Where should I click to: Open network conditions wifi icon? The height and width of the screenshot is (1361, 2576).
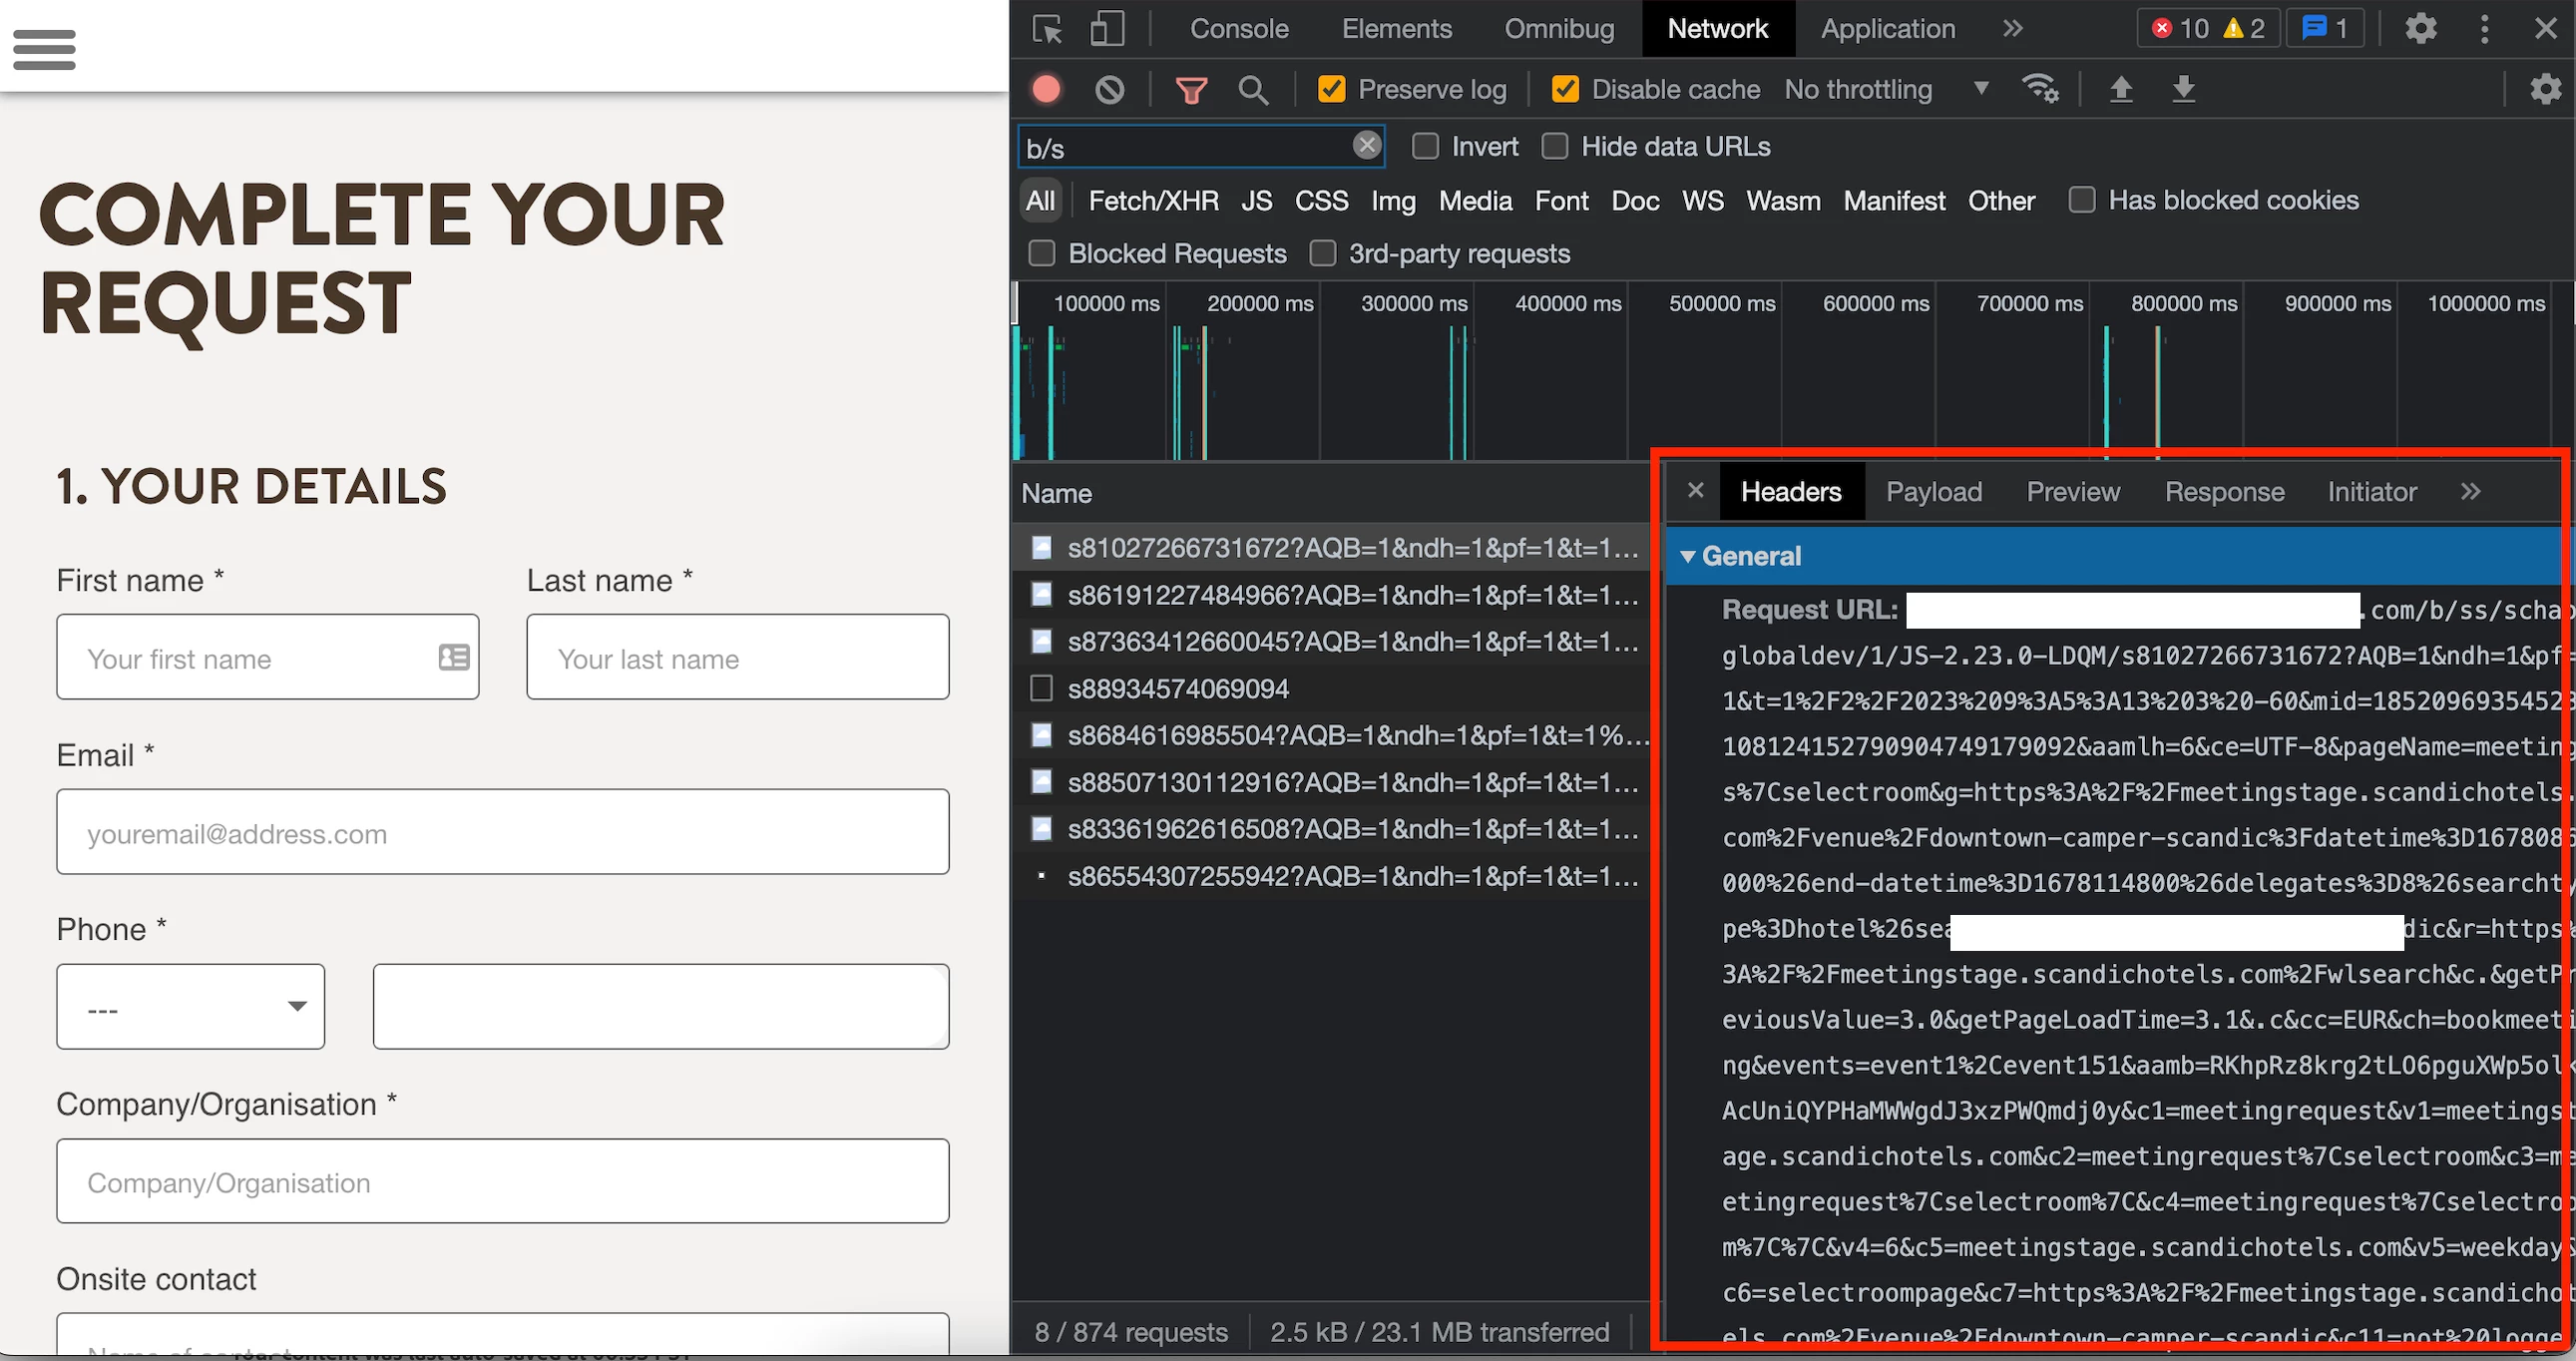point(2040,90)
